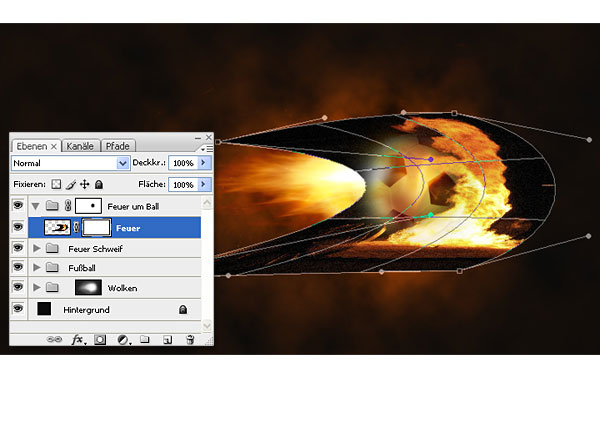Click the Feuer layer mask link icon
The width and height of the screenshot is (600, 427).
[x=76, y=227]
